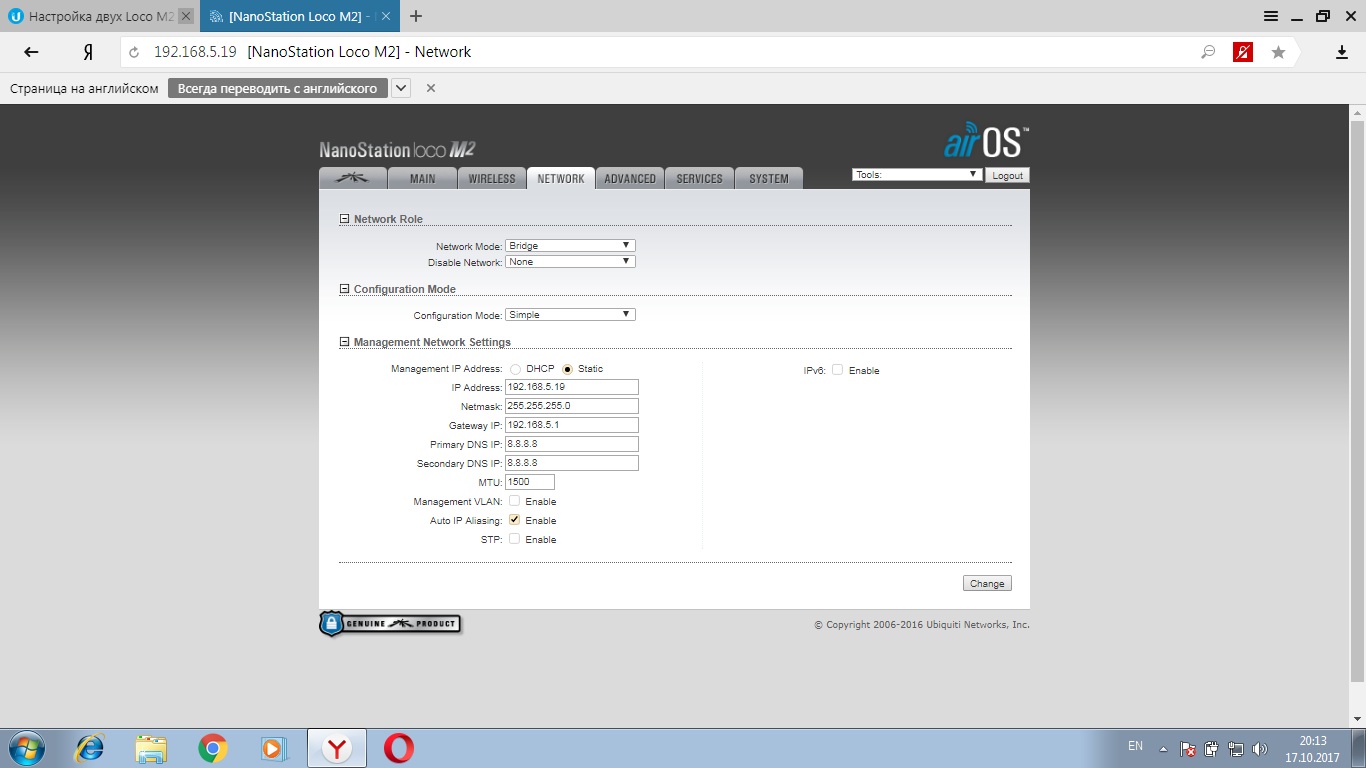This screenshot has width=1366, height=768.
Task: Click the Change button
Action: point(987,583)
